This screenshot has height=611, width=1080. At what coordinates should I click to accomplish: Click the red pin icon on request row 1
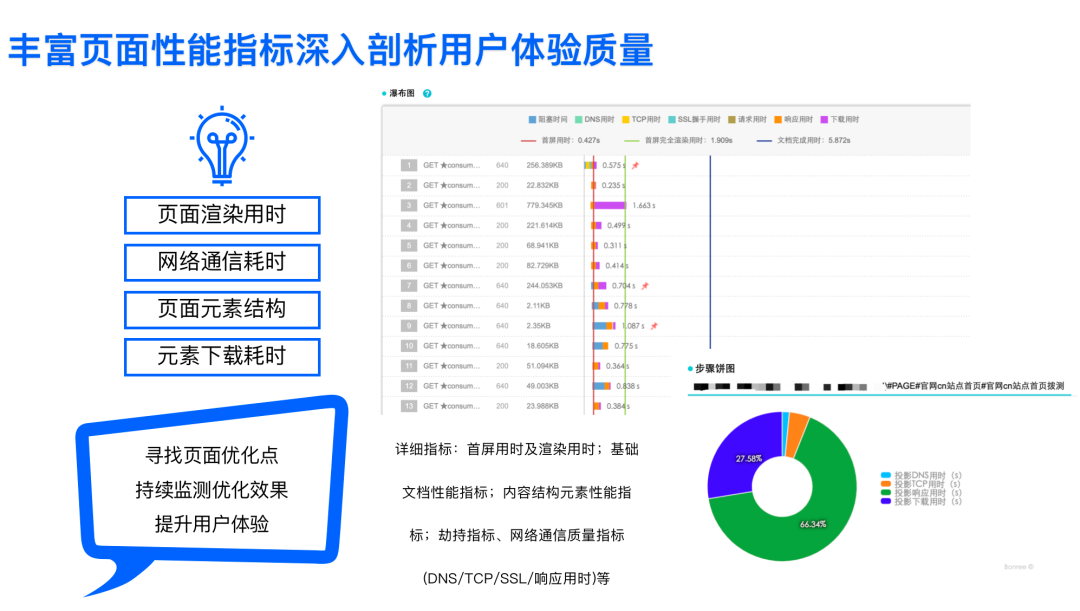[x=635, y=164]
